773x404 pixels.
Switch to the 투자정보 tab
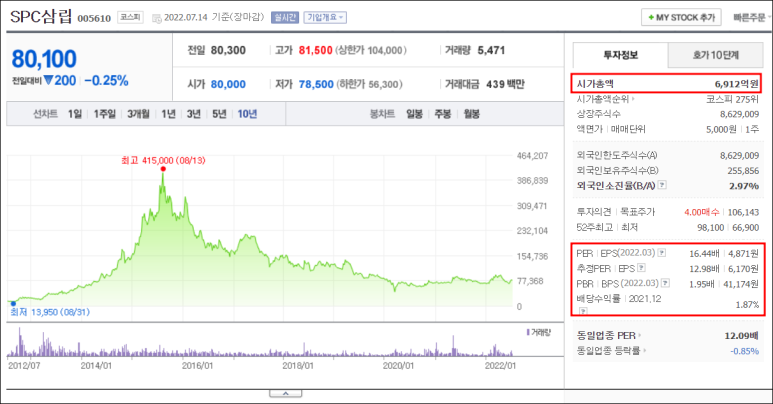[620, 55]
